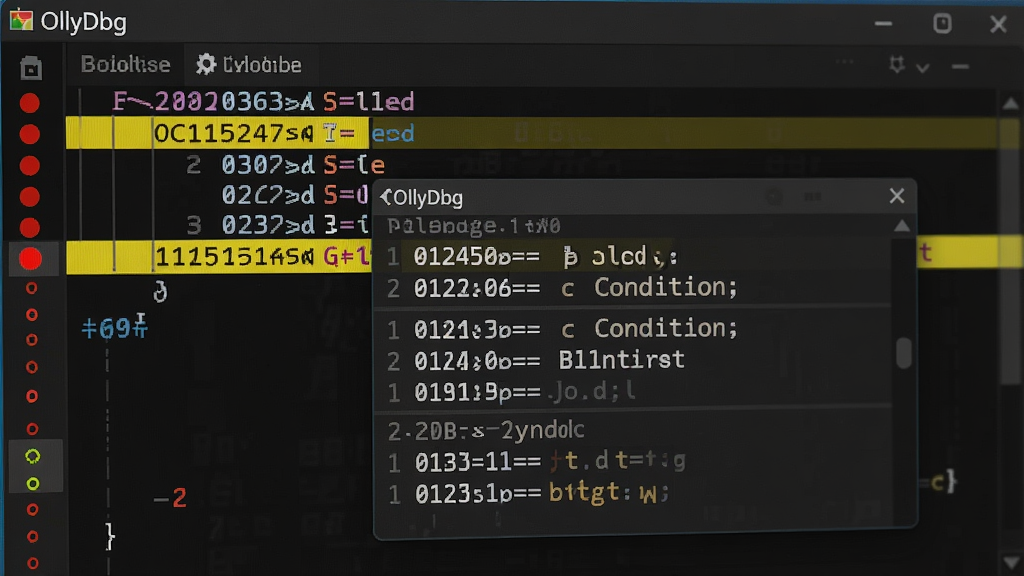
Task: Minimize the OllyDbg main window
Action: [883, 24]
